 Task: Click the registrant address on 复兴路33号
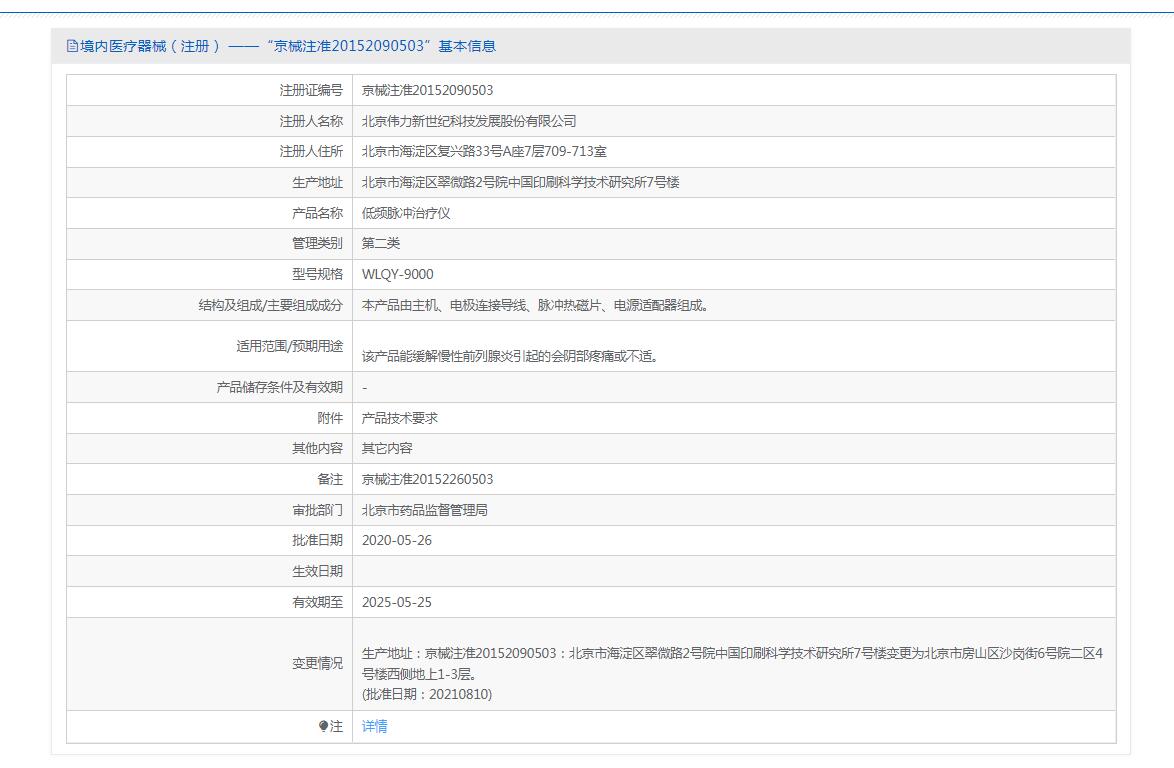click(x=484, y=152)
